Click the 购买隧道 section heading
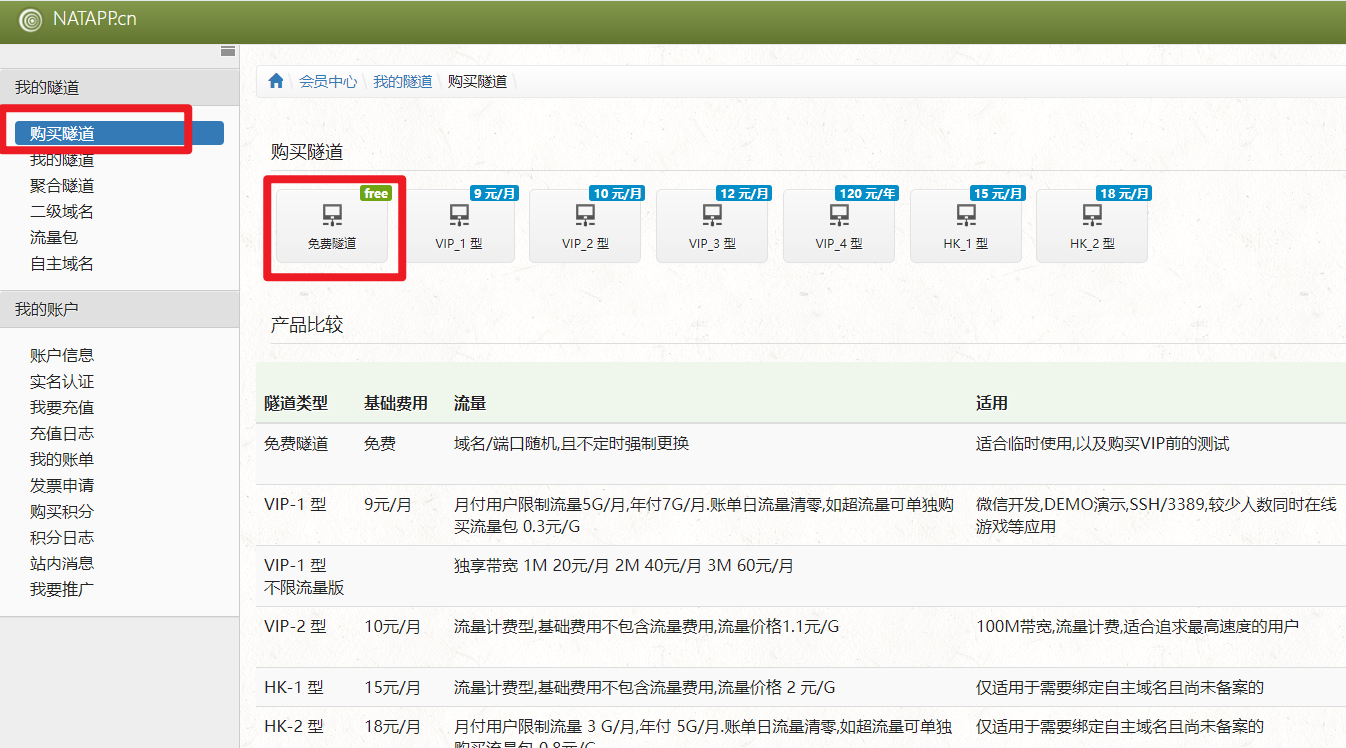The image size is (1346, 748). [x=307, y=152]
